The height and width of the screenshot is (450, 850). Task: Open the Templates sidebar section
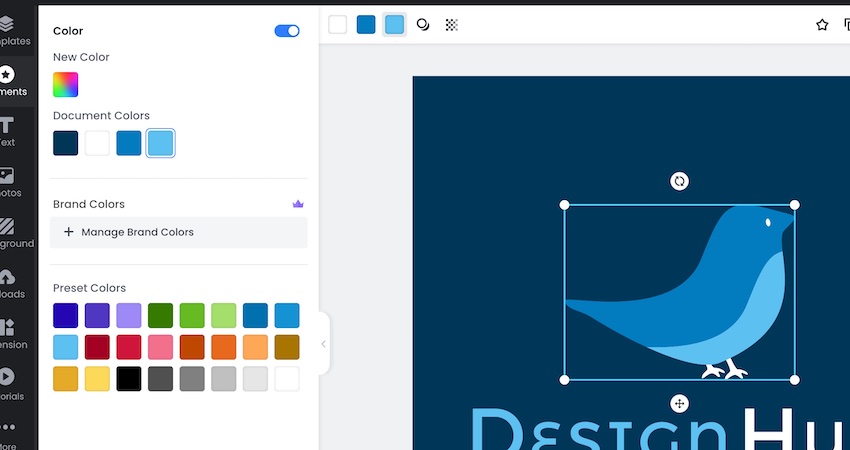pyautogui.click(x=13, y=30)
